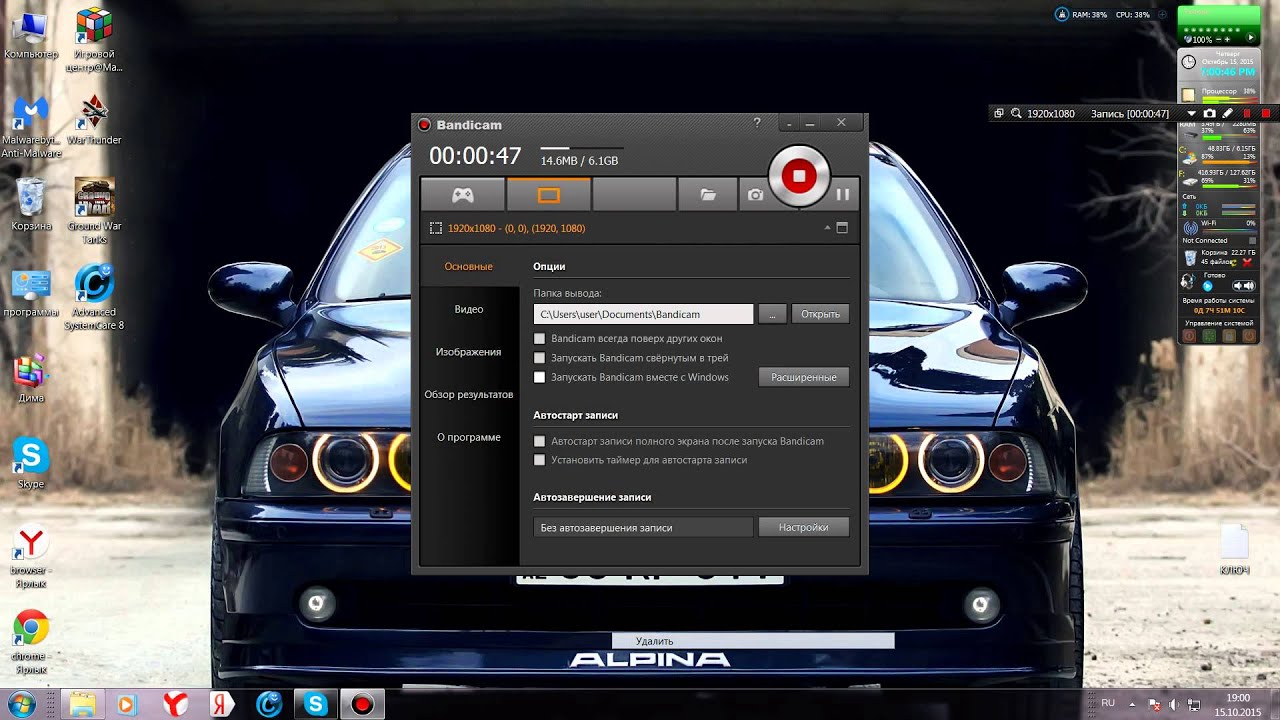Browse for output folder with ... button
The height and width of the screenshot is (720, 1280).
coord(772,314)
